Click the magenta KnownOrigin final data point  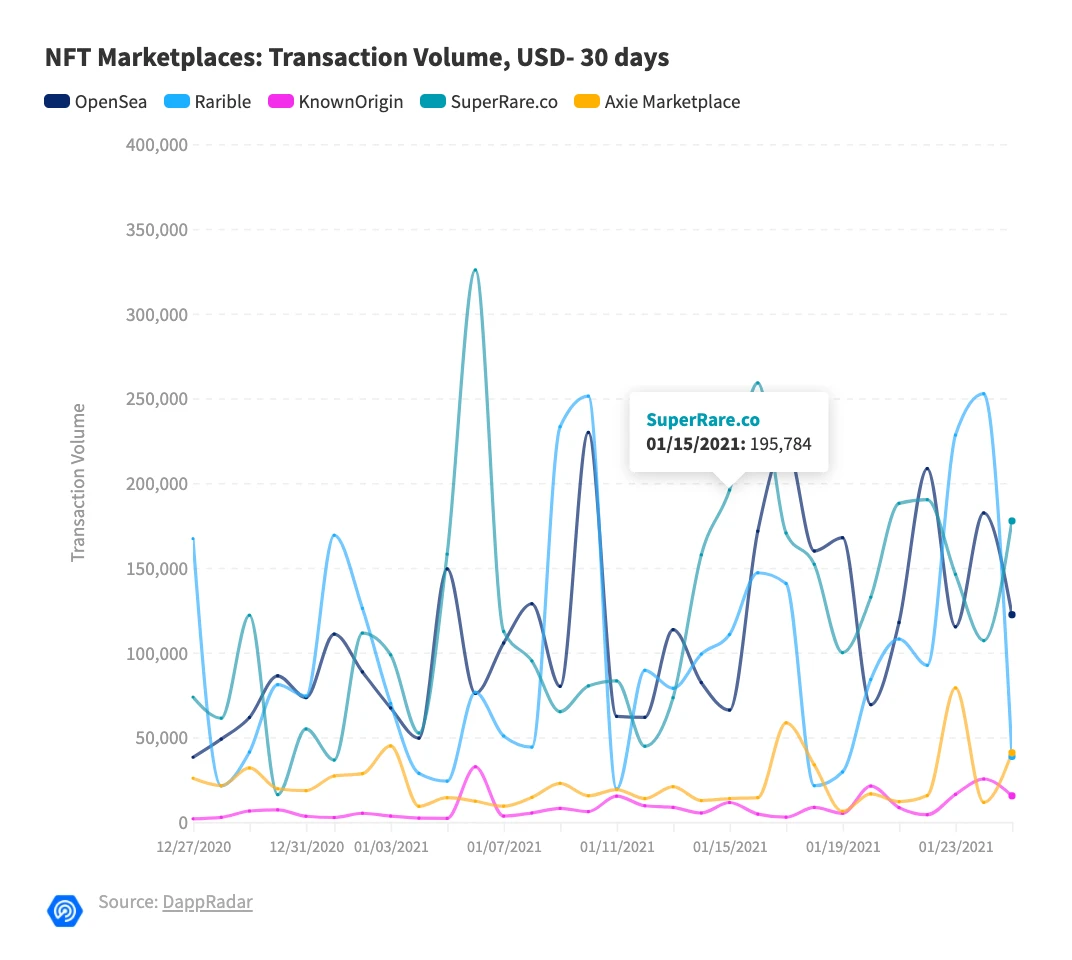tap(1012, 796)
